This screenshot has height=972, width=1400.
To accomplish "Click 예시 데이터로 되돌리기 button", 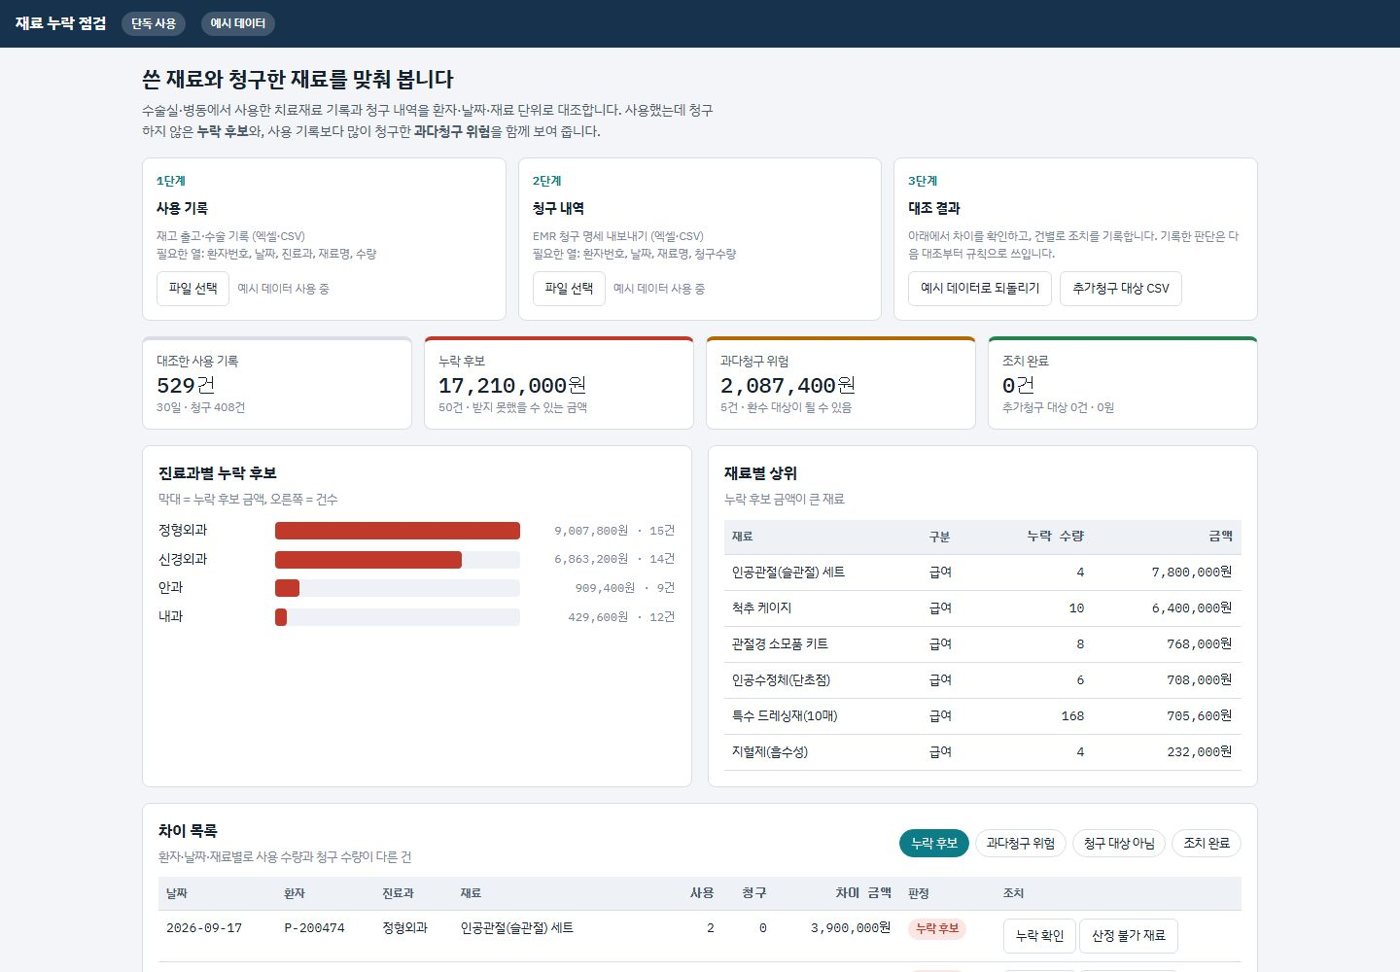I will tap(980, 288).
